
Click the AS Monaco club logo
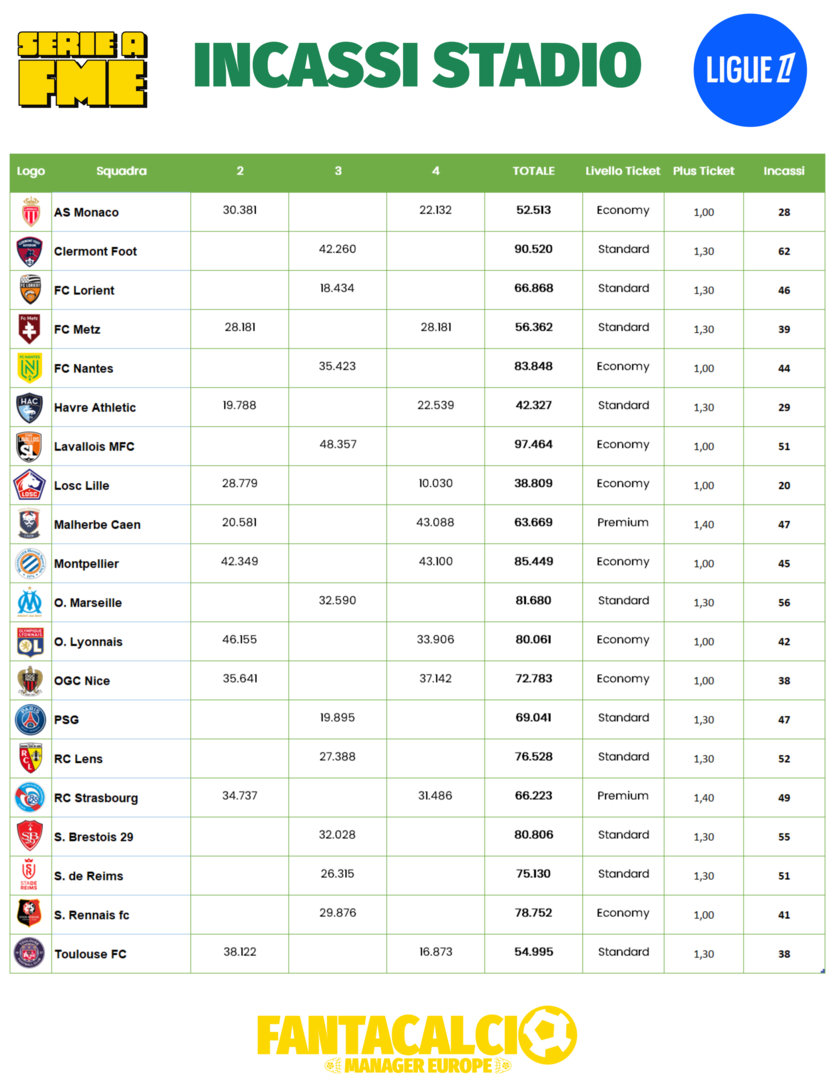click(30, 212)
